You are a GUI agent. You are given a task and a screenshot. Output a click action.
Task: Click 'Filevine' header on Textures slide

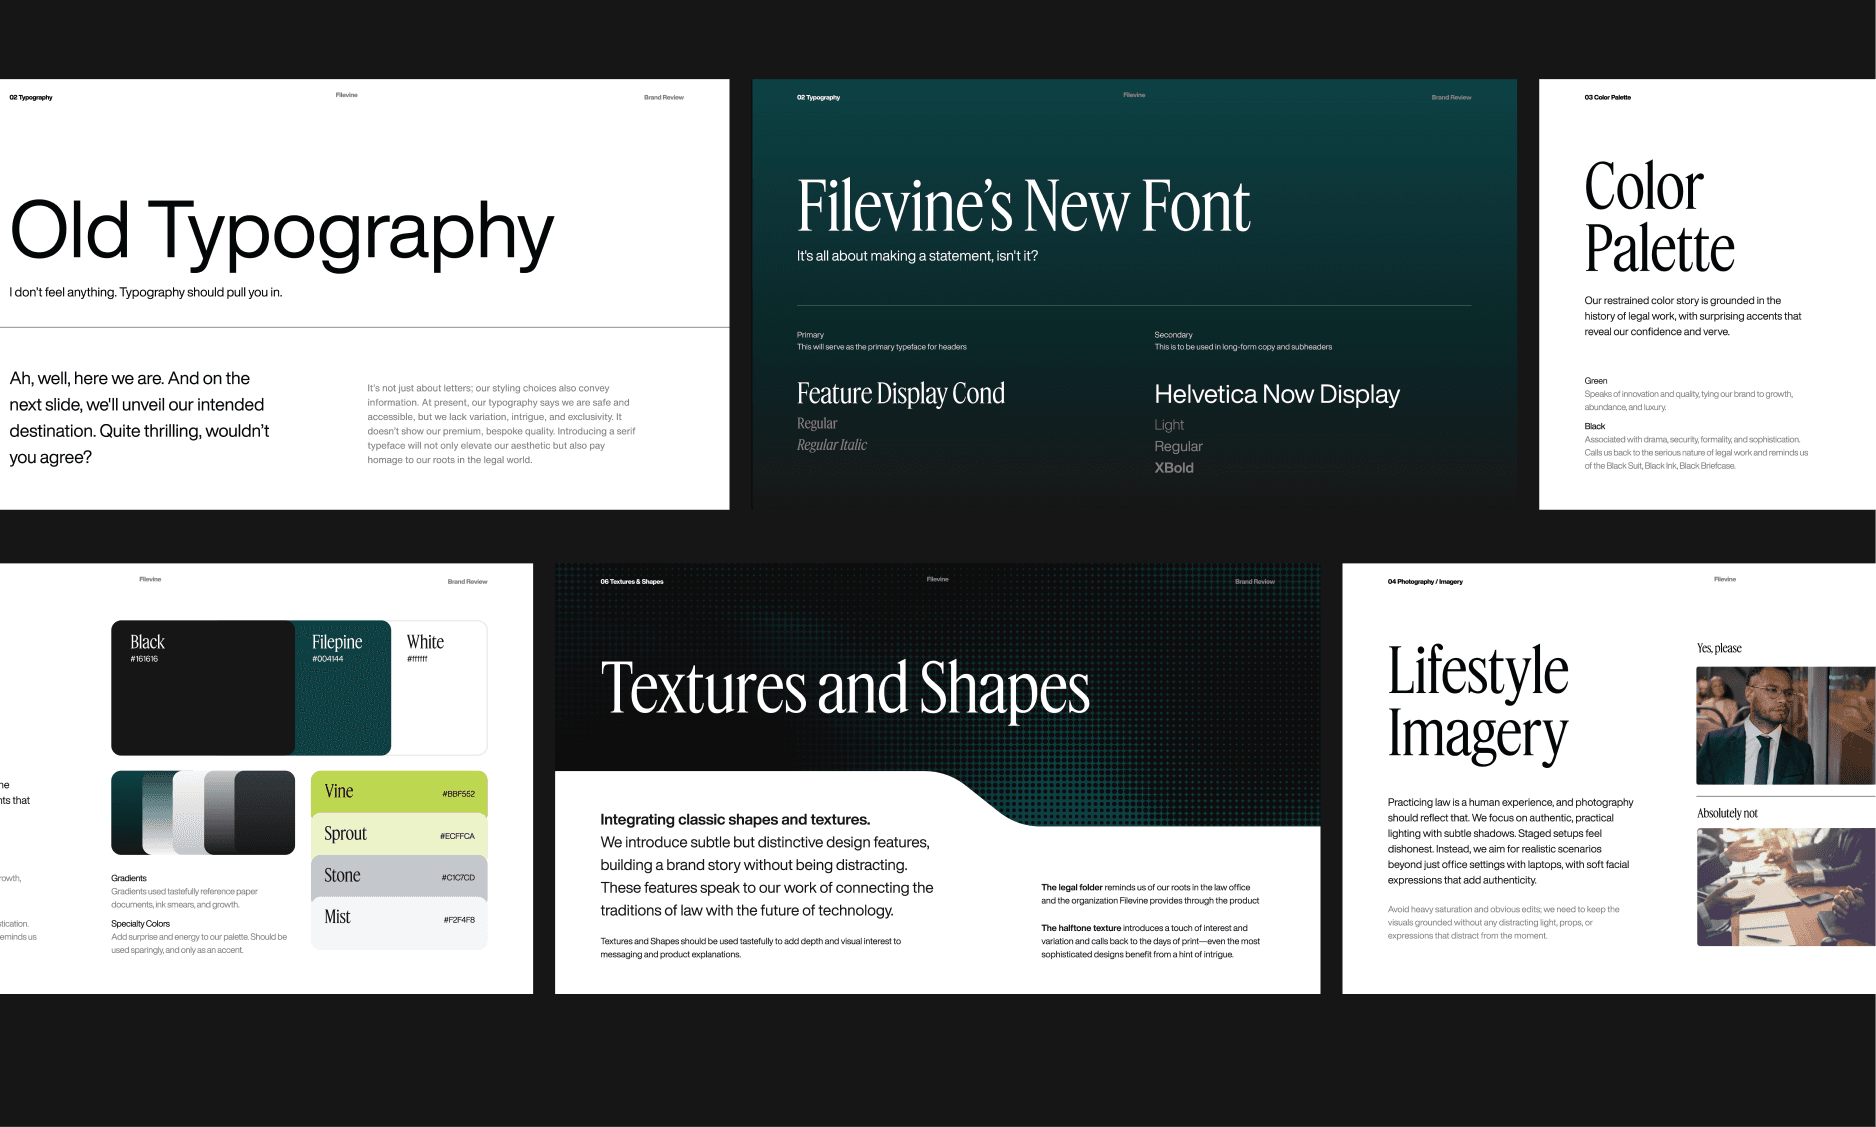click(x=937, y=580)
